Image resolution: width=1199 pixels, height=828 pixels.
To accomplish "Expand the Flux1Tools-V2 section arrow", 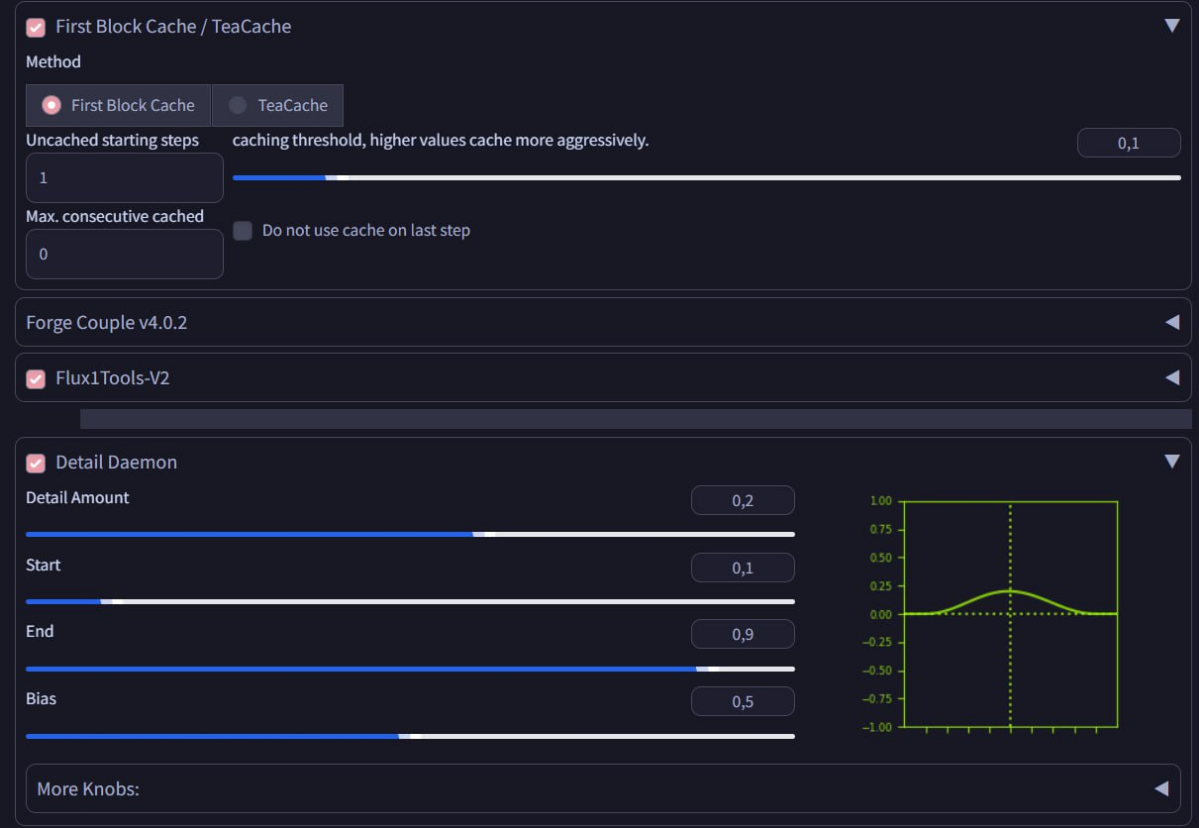I will (1172, 378).
